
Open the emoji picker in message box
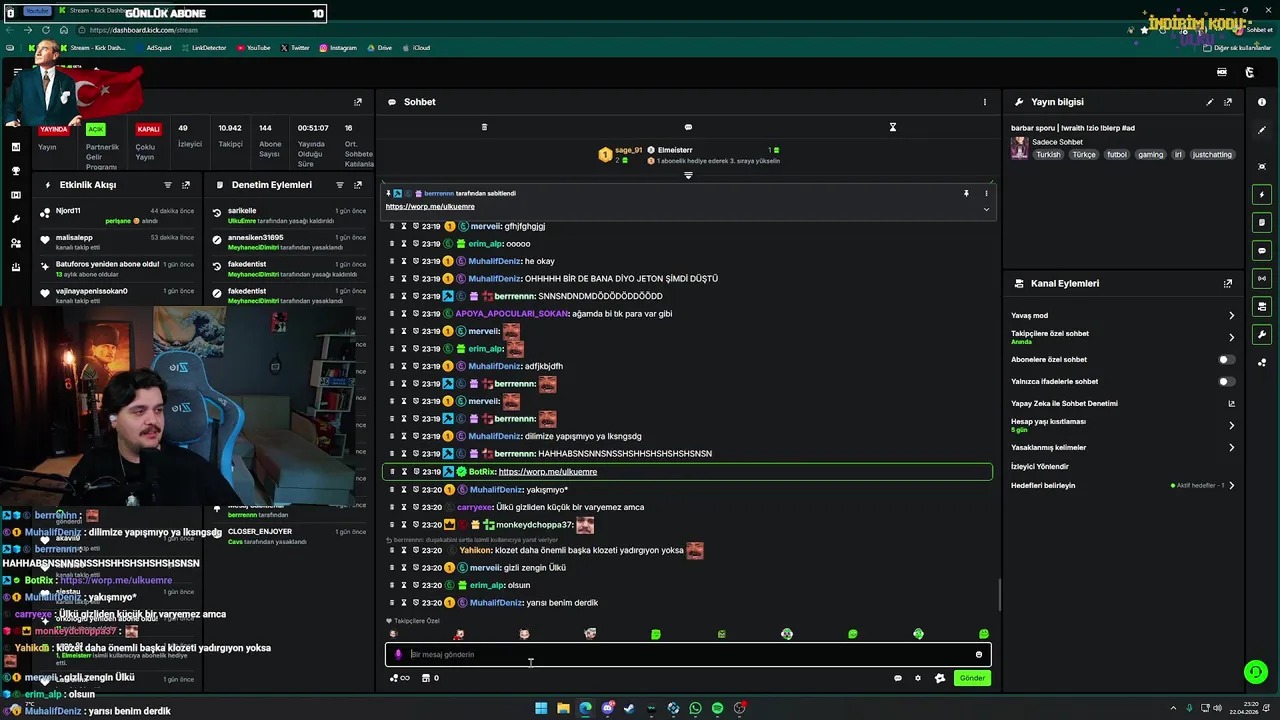coord(979,654)
